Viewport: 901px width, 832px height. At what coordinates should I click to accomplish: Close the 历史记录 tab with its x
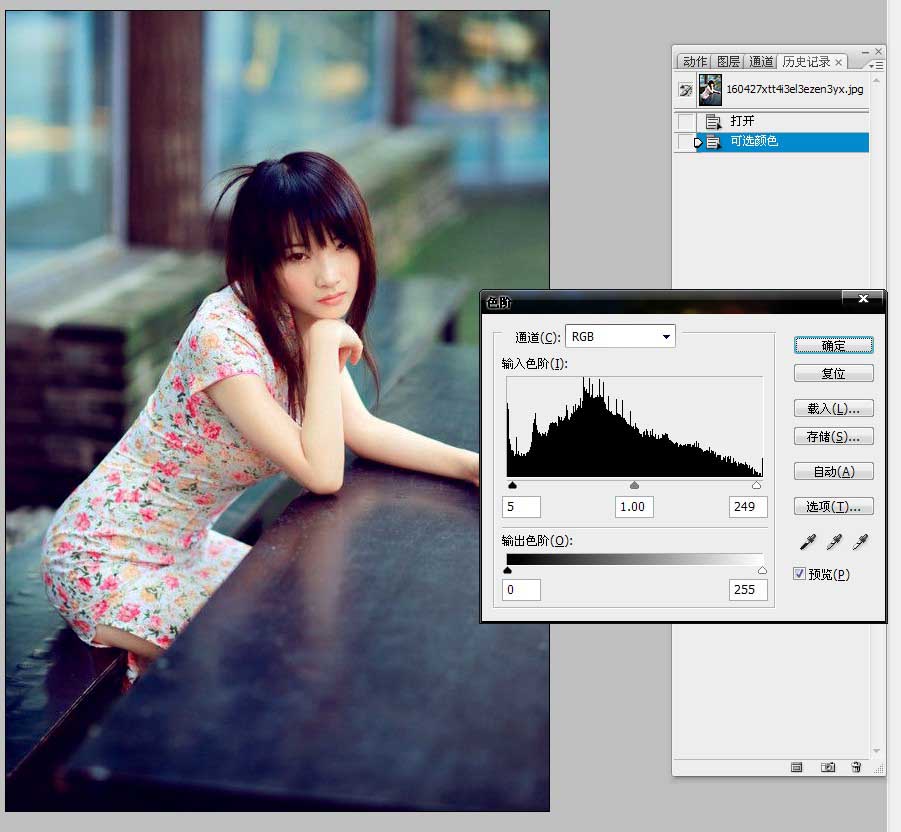(839, 62)
